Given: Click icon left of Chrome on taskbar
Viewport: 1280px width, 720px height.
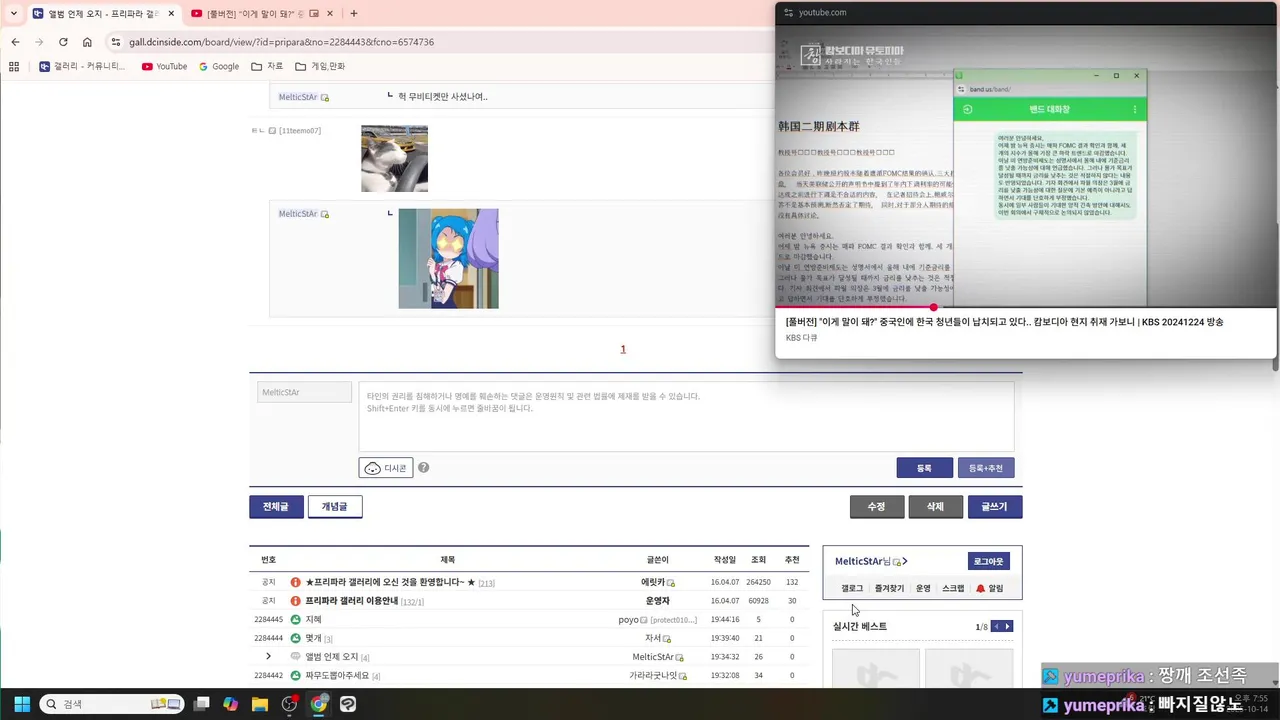Looking at the screenshot, I should 289,704.
